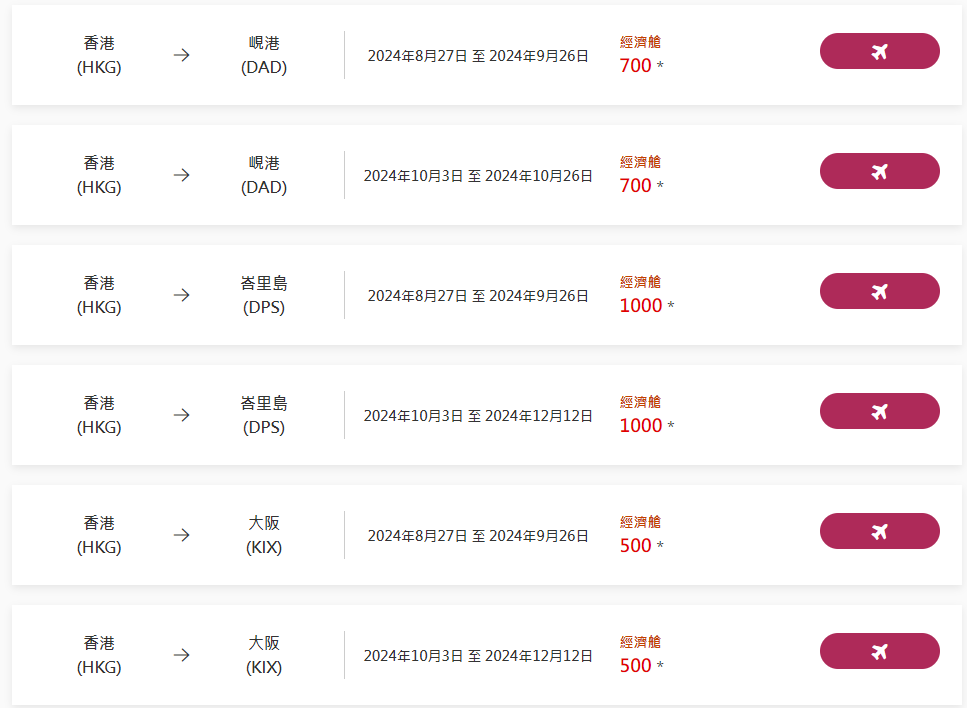Book the Bali flight for October 3–December 12
The width and height of the screenshot is (967, 708).
pos(879,411)
